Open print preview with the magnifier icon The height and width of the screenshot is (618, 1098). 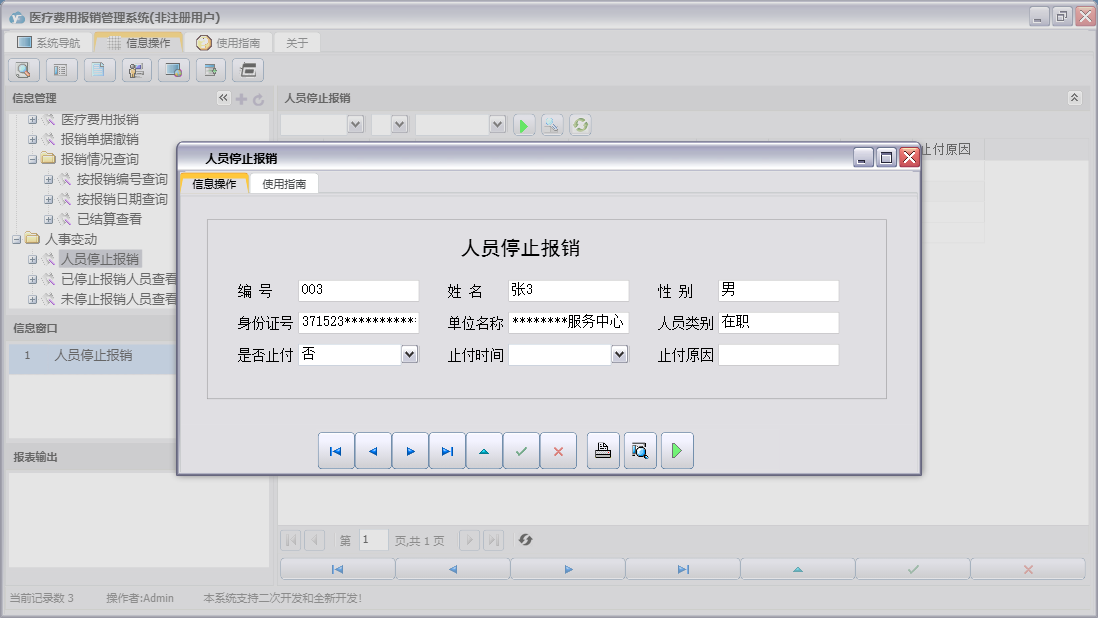point(640,451)
